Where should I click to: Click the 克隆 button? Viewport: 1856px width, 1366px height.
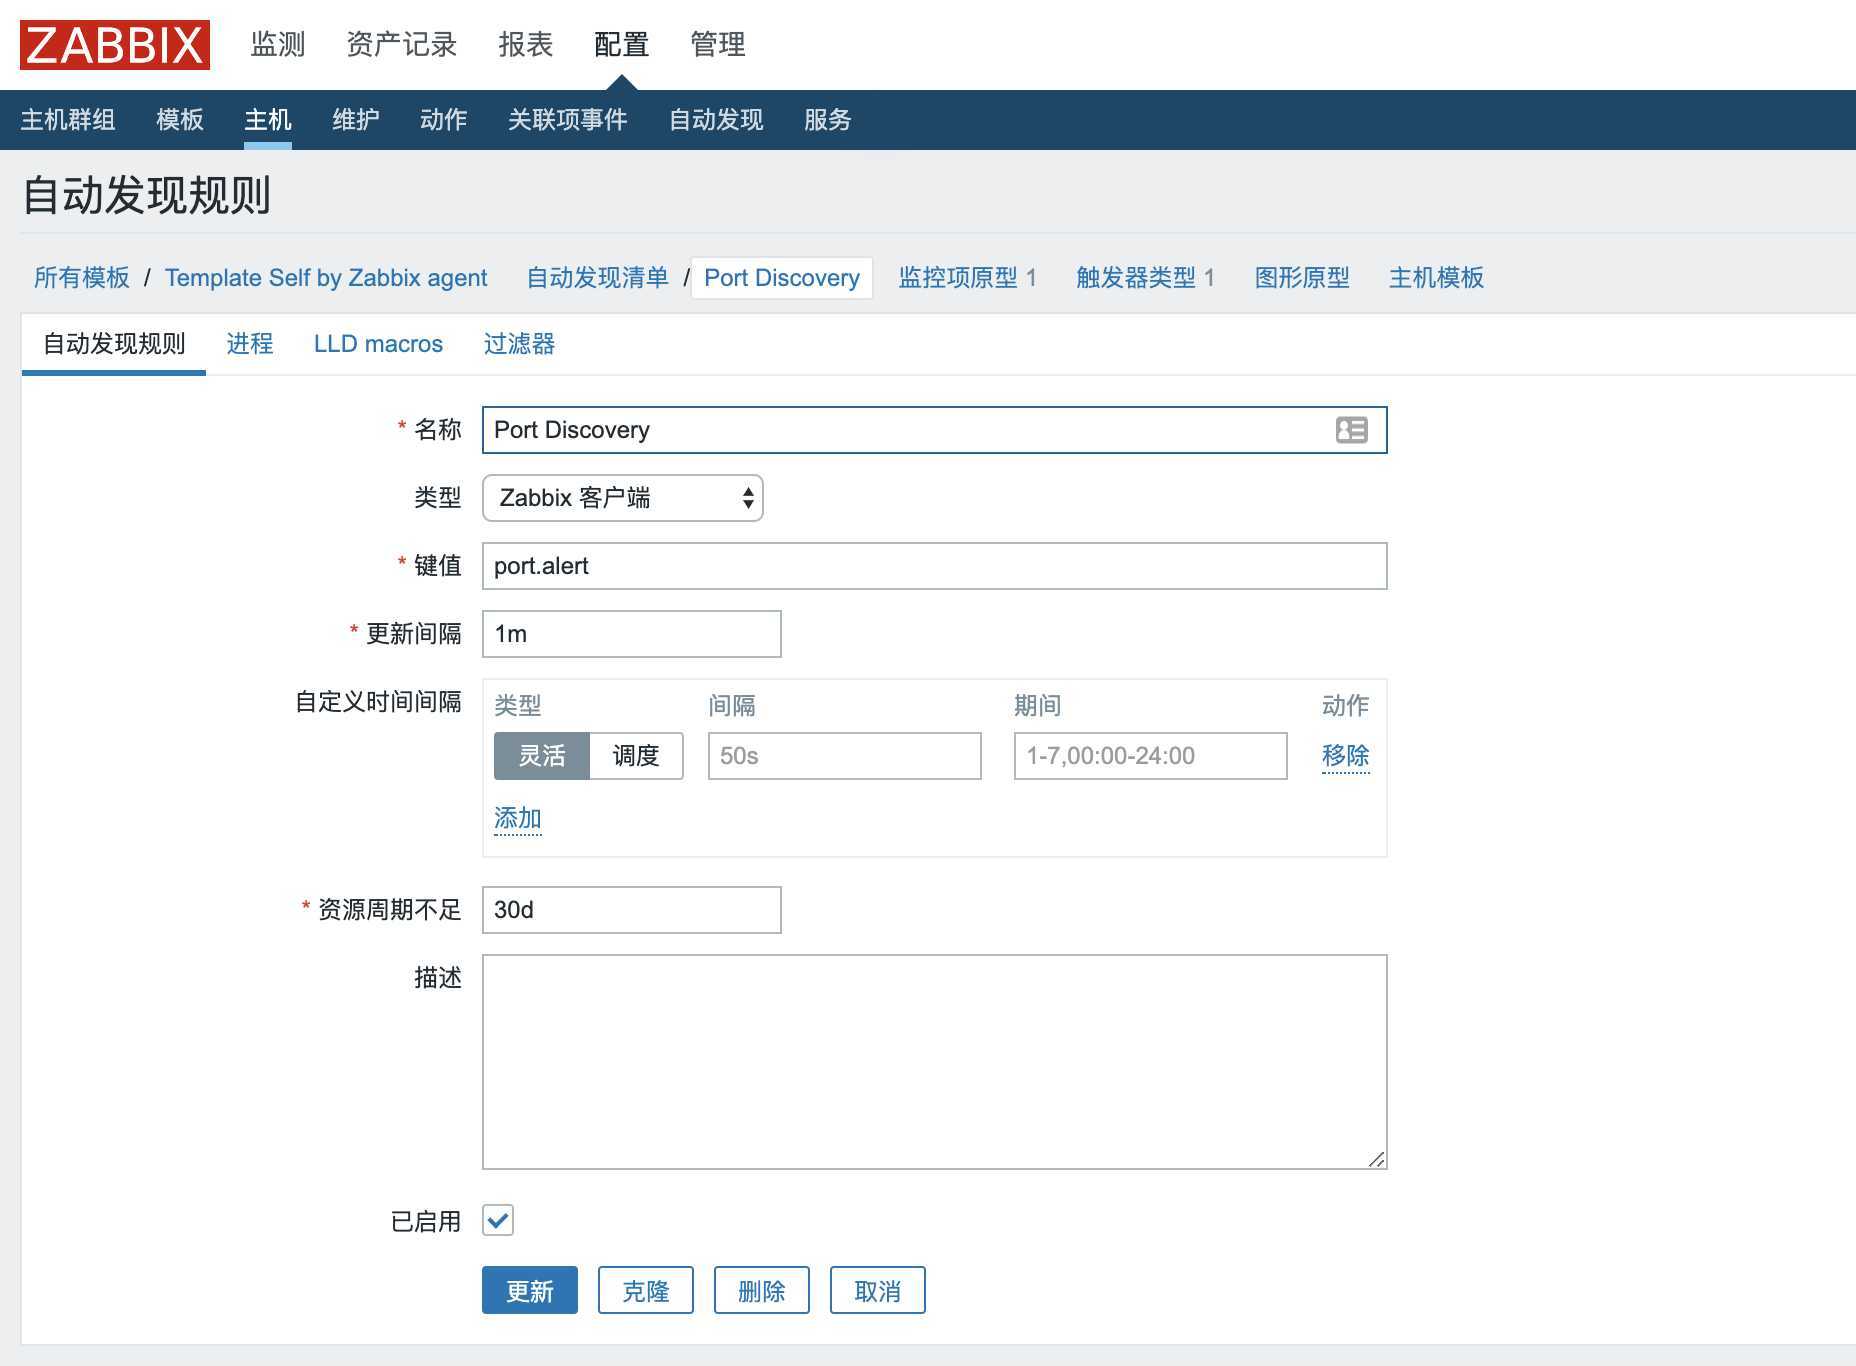tap(646, 1291)
